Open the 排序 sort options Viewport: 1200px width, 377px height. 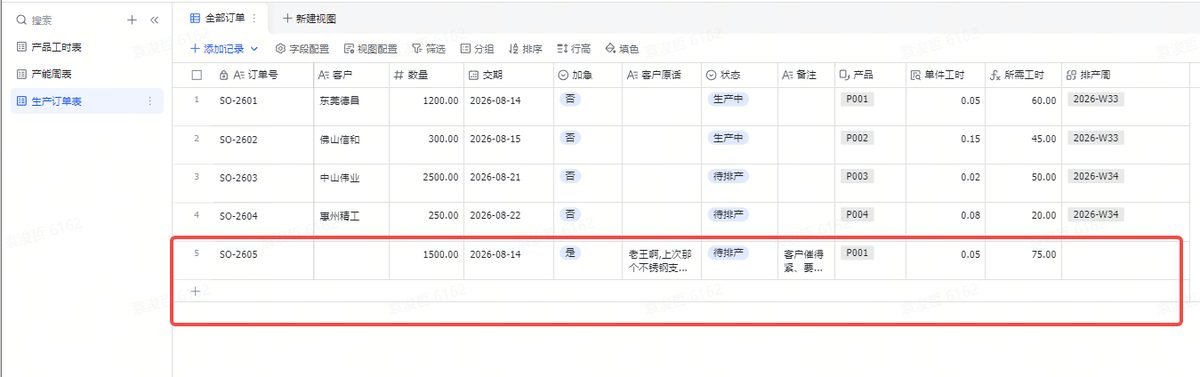[525, 48]
